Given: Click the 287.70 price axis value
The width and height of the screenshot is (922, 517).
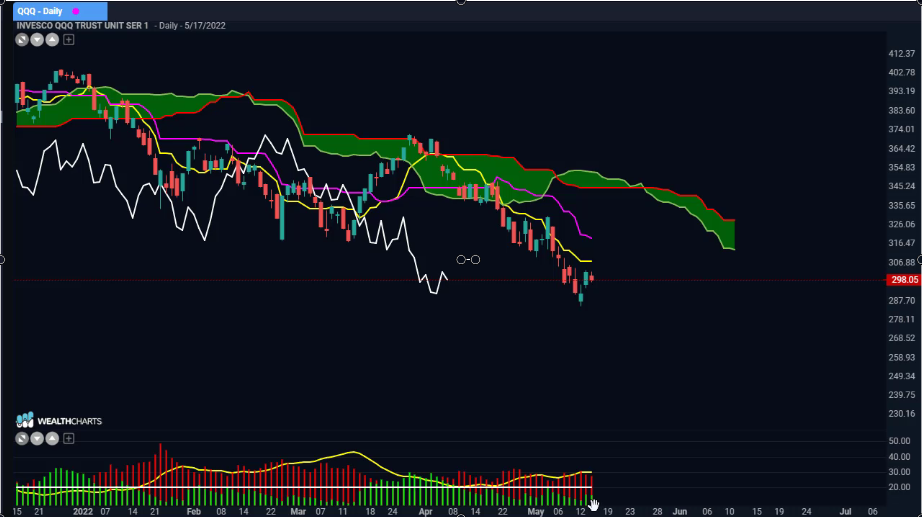Looking at the screenshot, I should 901,301.
